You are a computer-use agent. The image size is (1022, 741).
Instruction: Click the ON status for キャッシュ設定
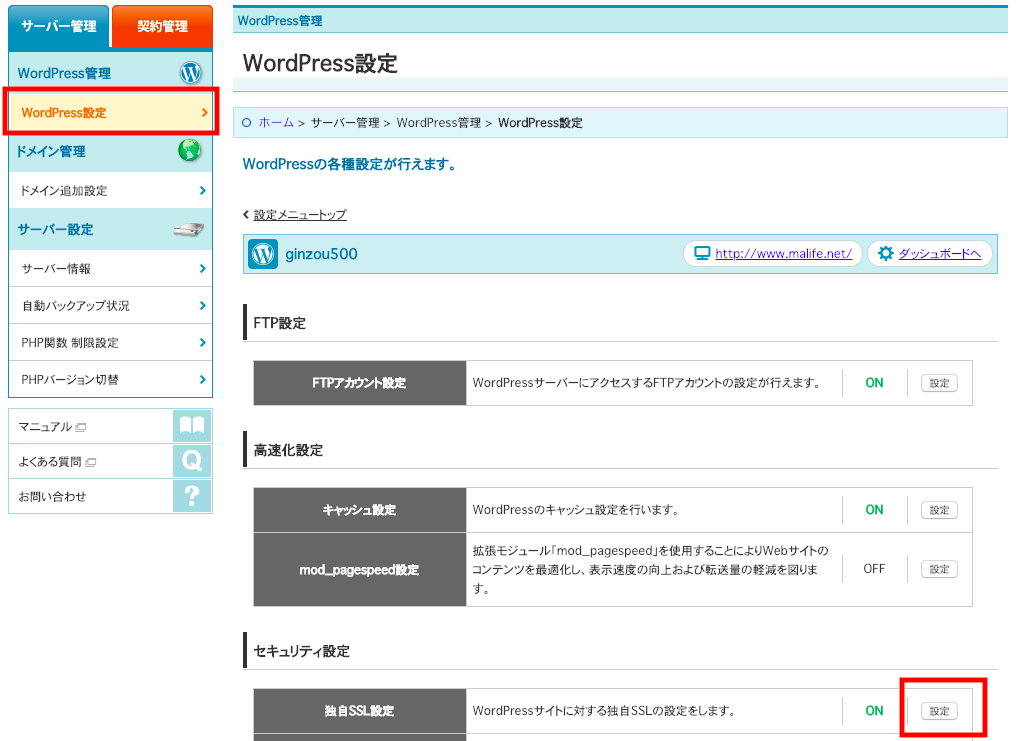click(874, 510)
